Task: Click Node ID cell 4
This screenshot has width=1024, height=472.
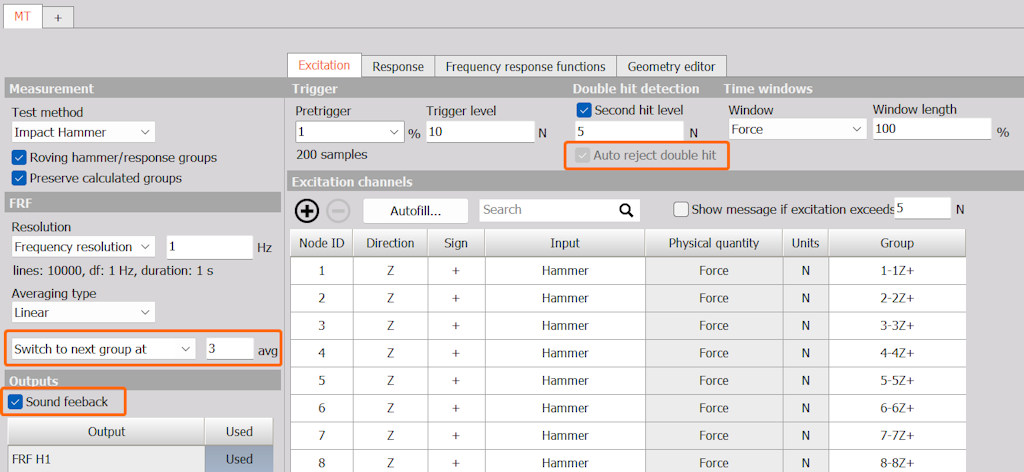Action: coord(321,353)
